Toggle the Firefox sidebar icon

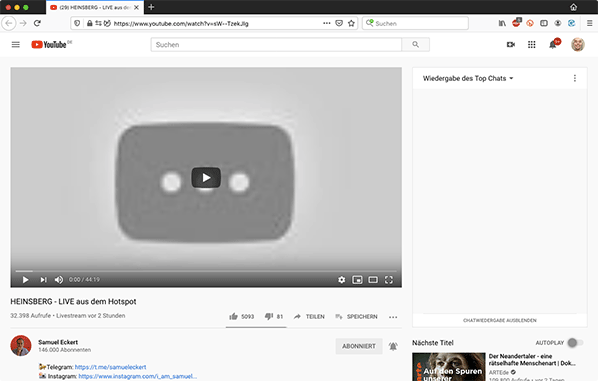[x=544, y=23]
